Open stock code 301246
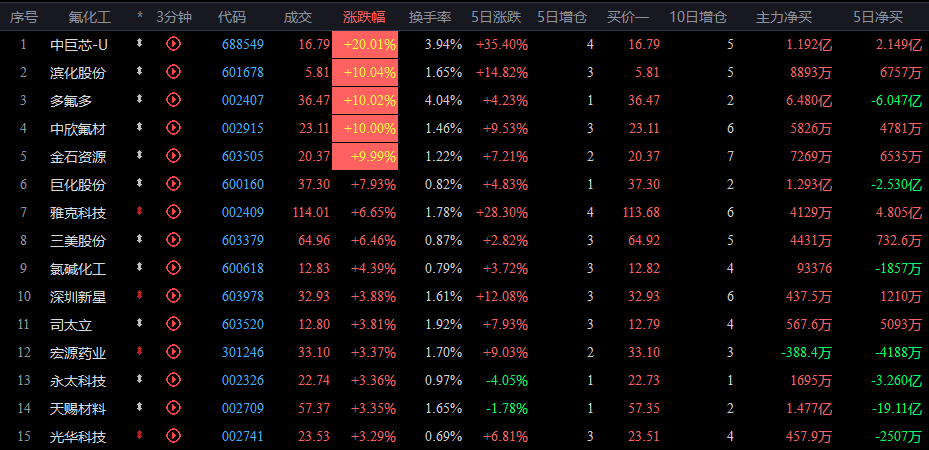Screen dimensions: 929x450 [x=243, y=352]
